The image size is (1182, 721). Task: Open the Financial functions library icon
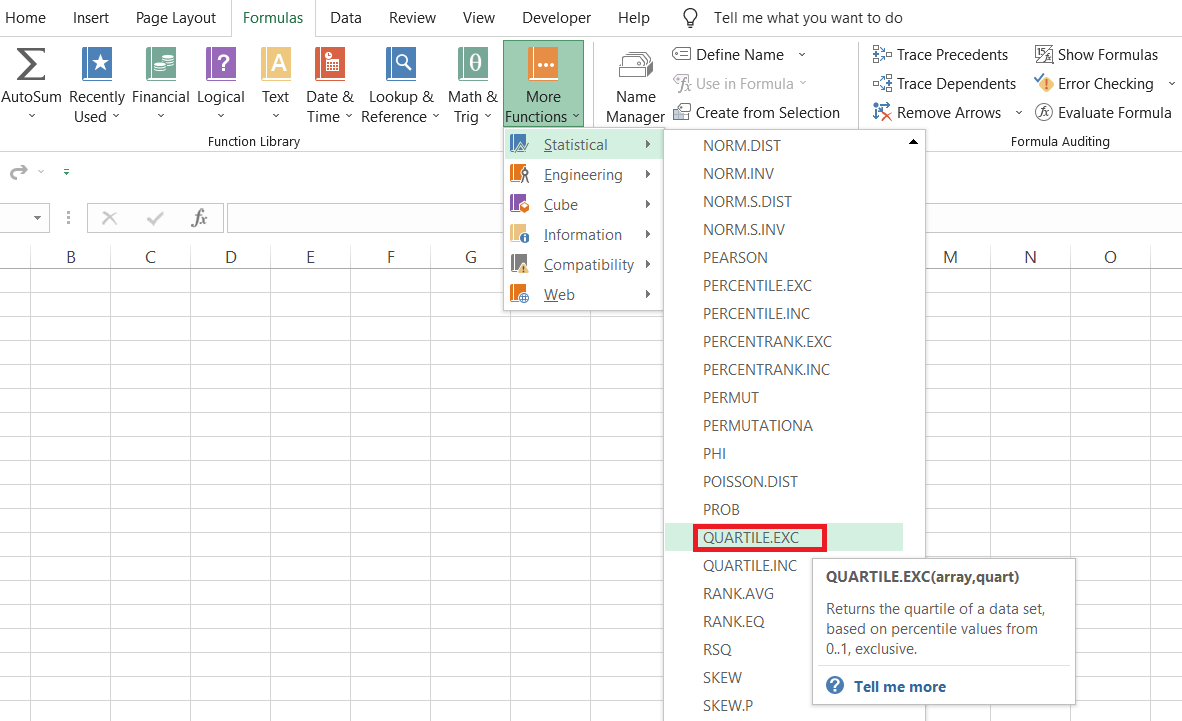coord(160,65)
